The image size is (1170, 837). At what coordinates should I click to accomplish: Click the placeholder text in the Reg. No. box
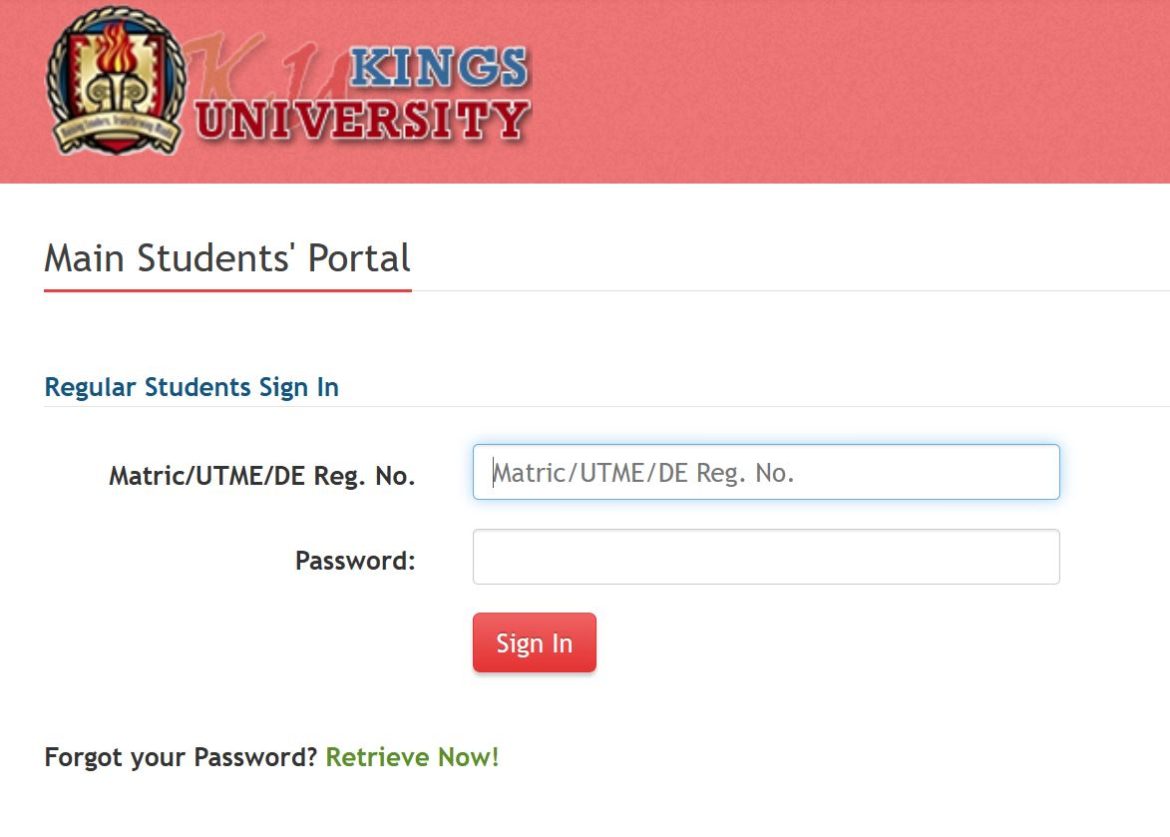[644, 472]
